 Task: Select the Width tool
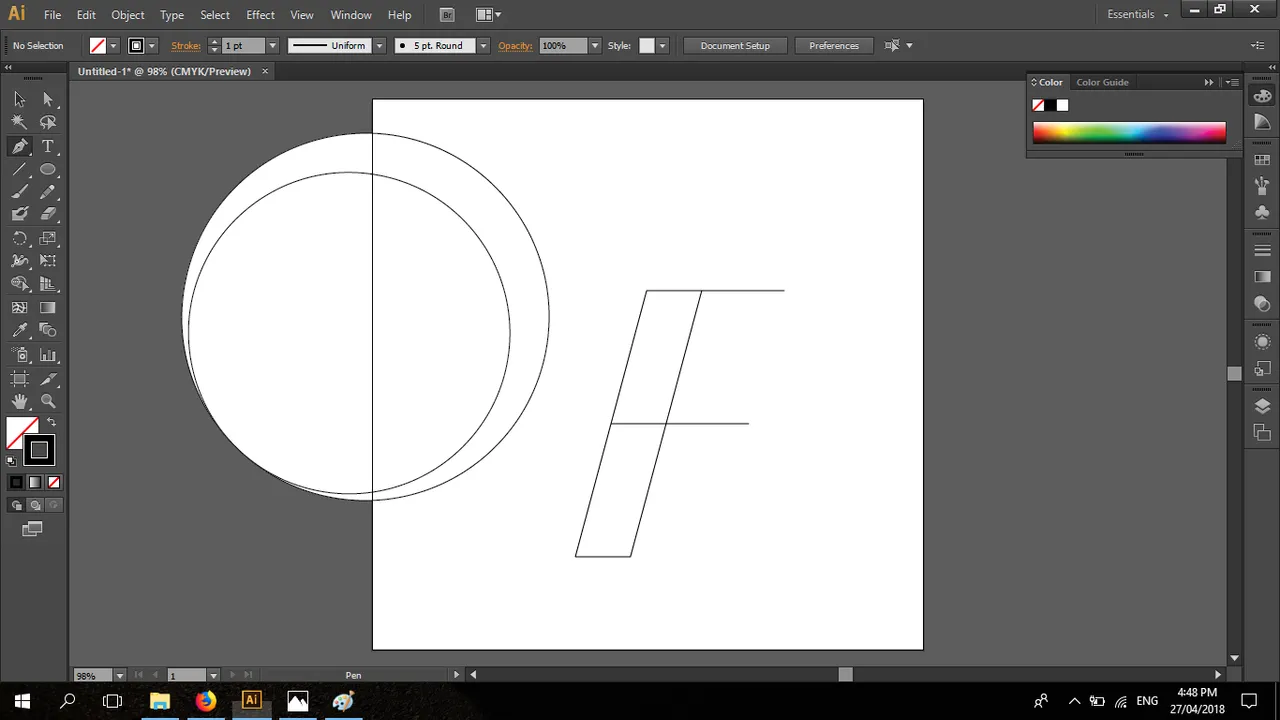coord(19,261)
